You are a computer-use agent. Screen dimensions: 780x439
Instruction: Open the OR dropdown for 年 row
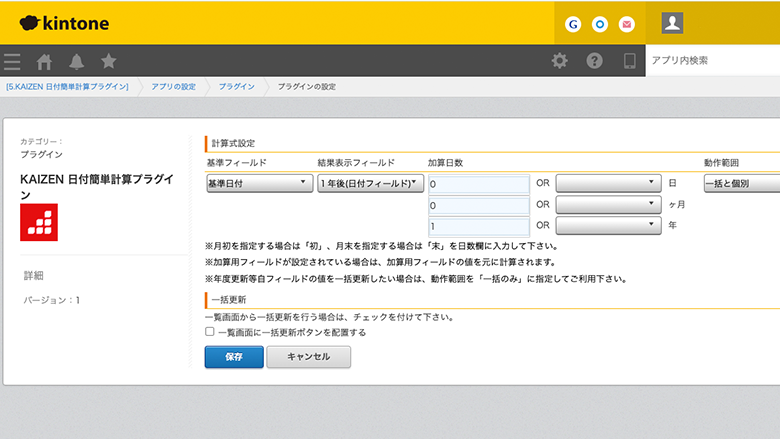click(x=608, y=225)
